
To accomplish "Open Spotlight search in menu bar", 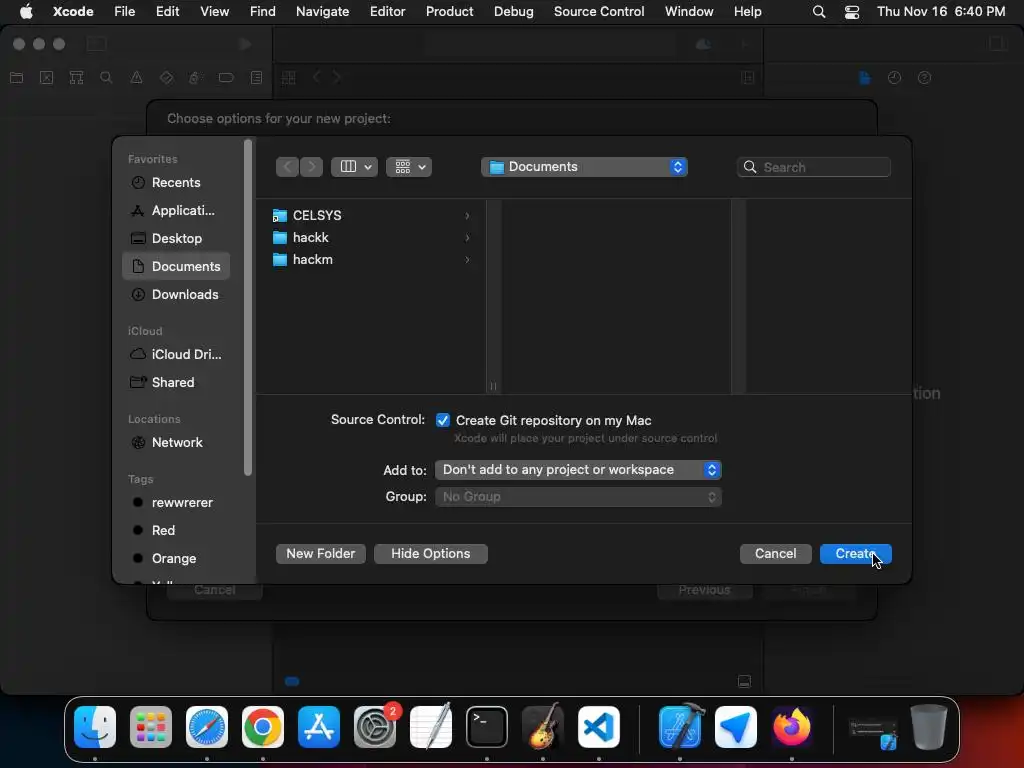I will [x=818, y=12].
